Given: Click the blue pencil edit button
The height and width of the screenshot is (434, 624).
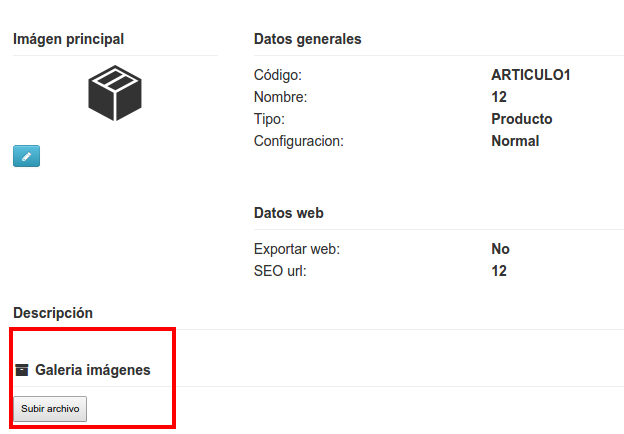Looking at the screenshot, I should tap(26, 156).
